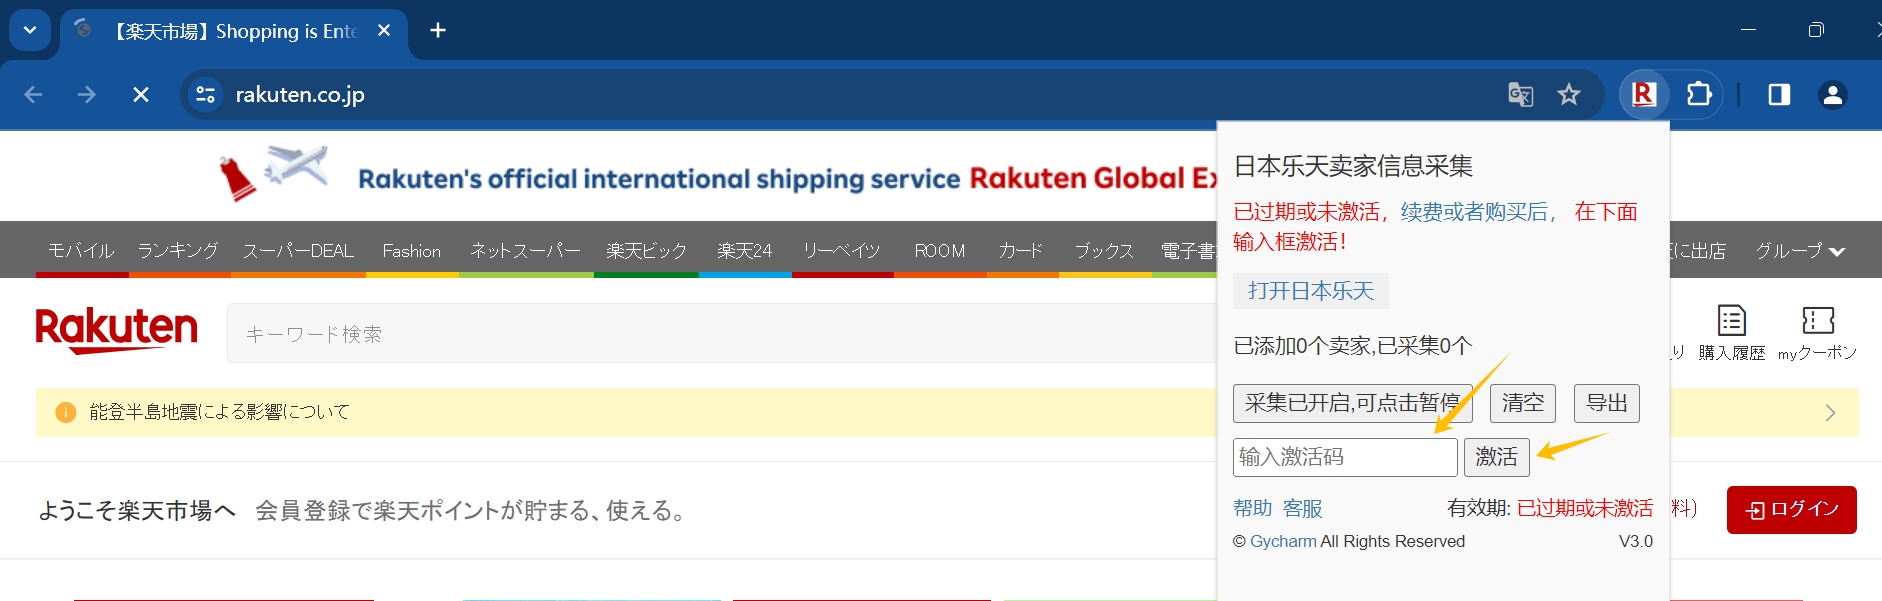The image size is (1882, 601).
Task: Open the browser side panel icon
Action: coord(1779,95)
